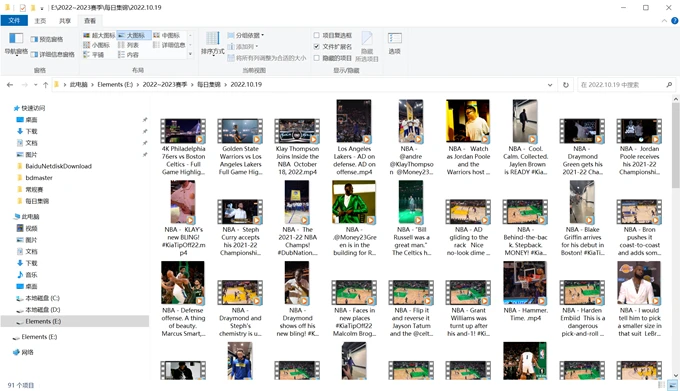Viewport: 680px width, 391px height.
Task: Enable the 项目复选框 item check boxes option
Action: pos(333,36)
